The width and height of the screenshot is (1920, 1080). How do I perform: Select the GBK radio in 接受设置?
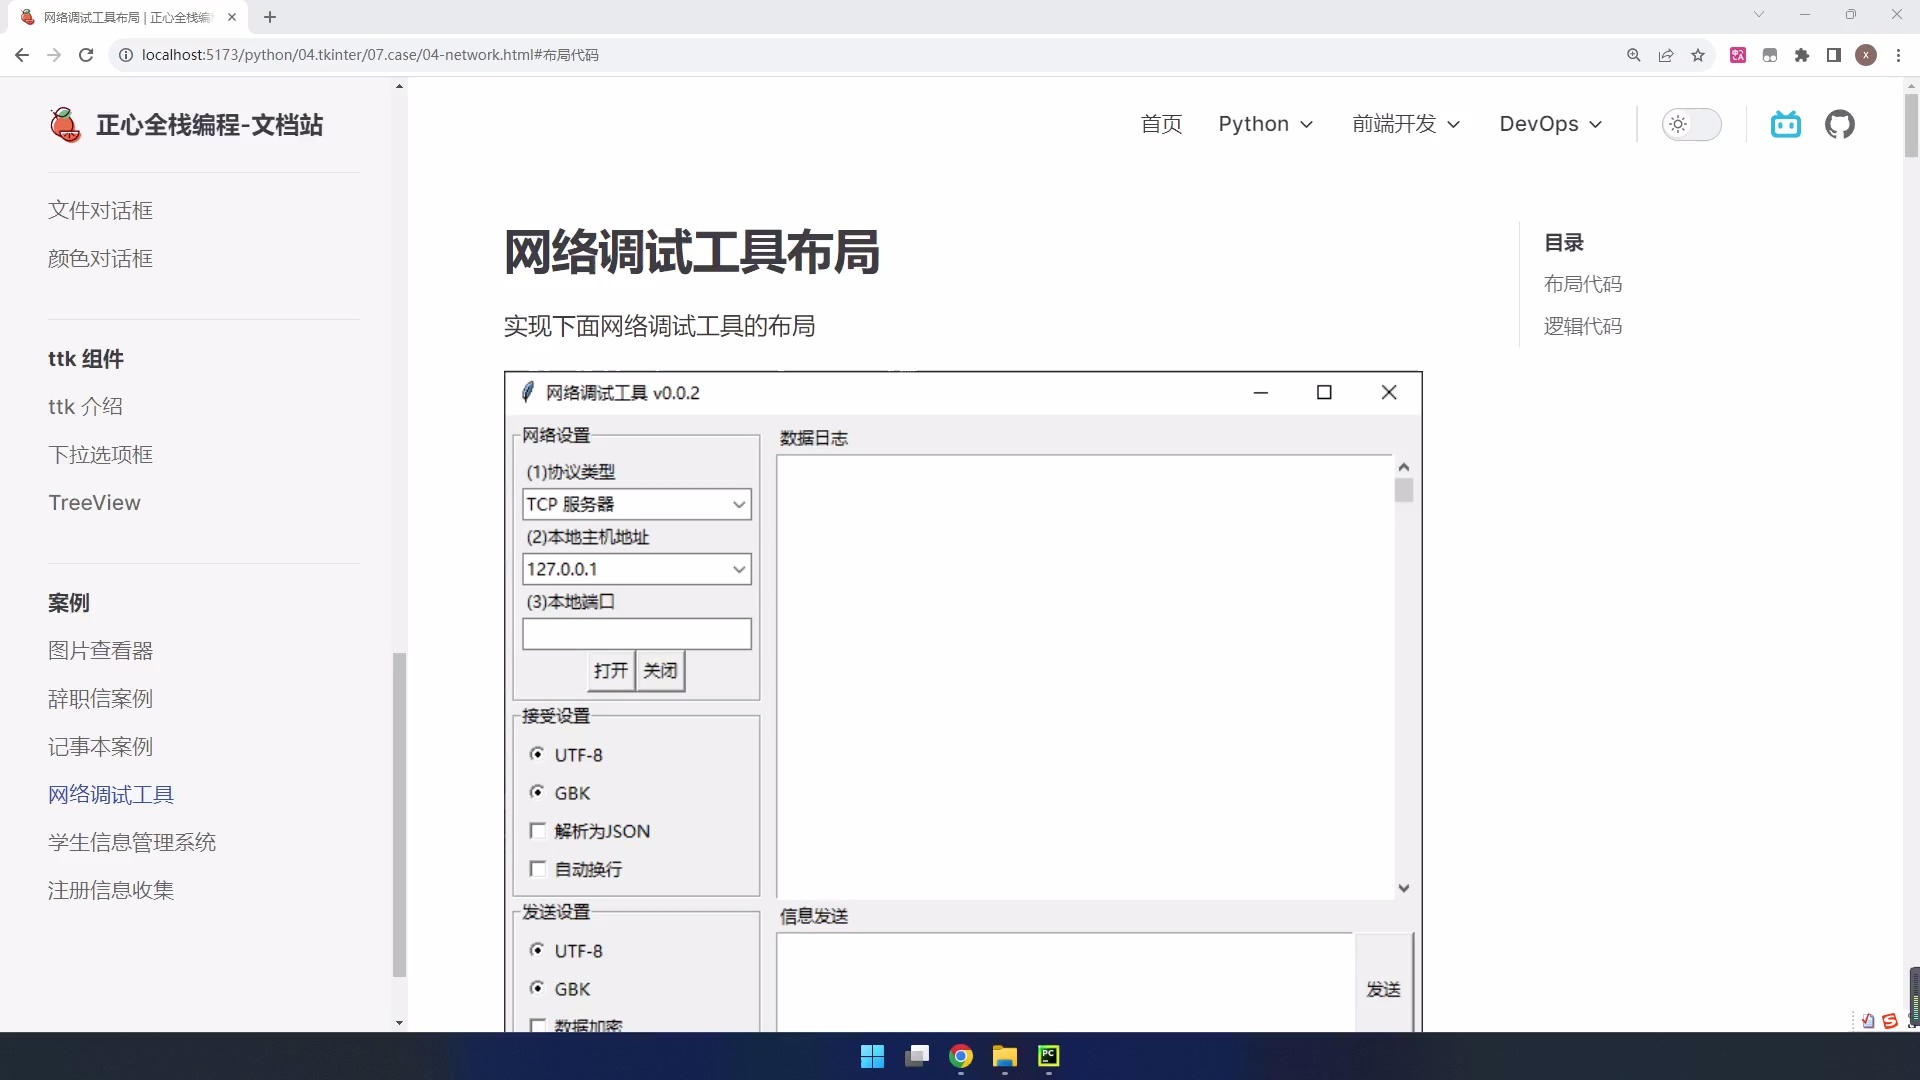(538, 792)
